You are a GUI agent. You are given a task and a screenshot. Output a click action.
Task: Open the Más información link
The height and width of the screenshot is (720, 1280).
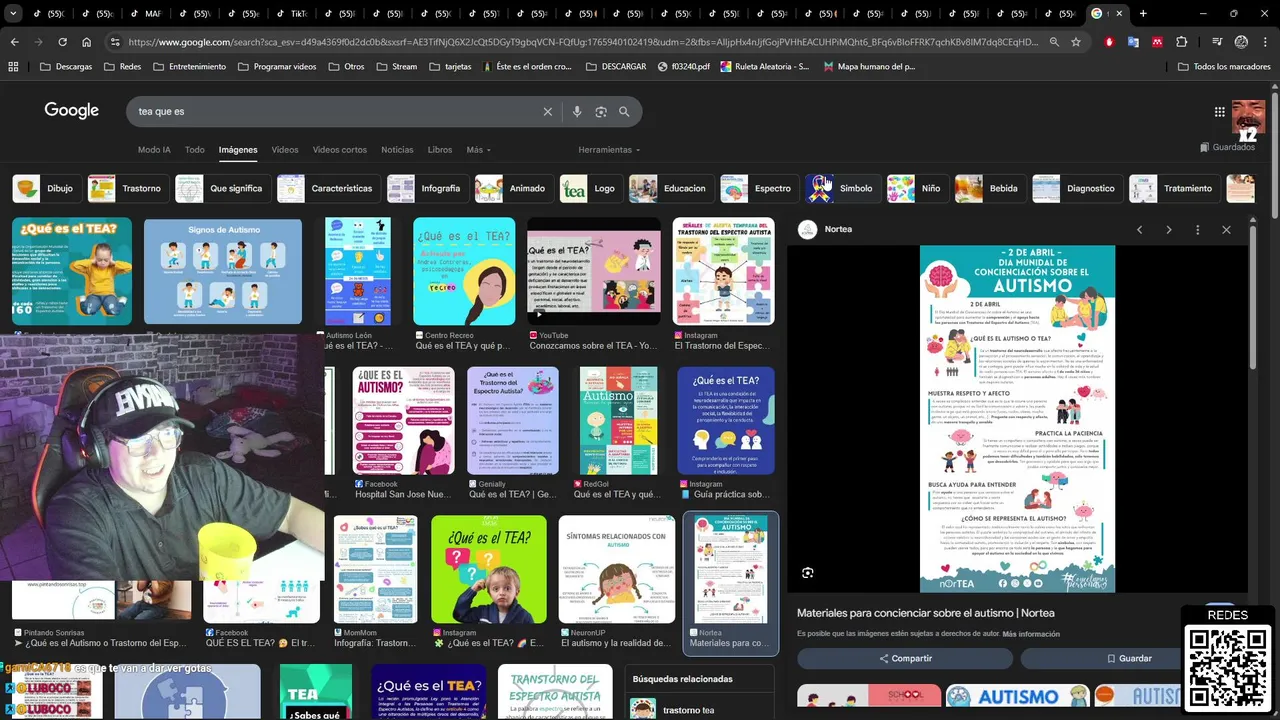pos(1031,634)
